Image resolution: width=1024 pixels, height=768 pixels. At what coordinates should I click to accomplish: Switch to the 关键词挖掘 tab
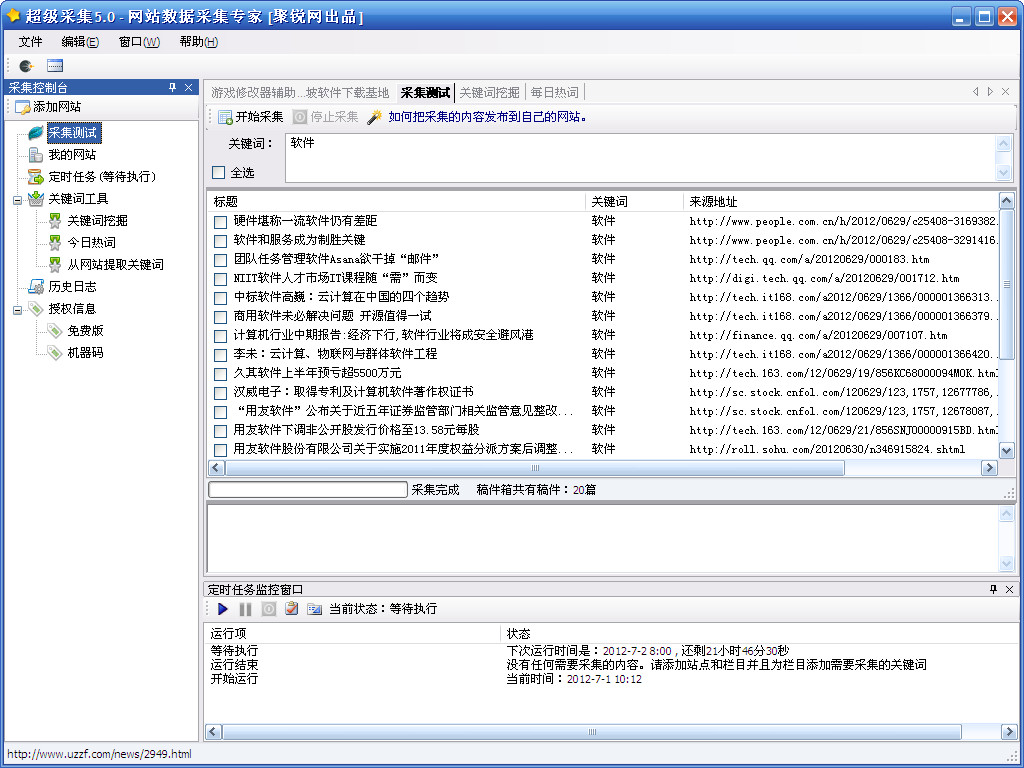489,93
